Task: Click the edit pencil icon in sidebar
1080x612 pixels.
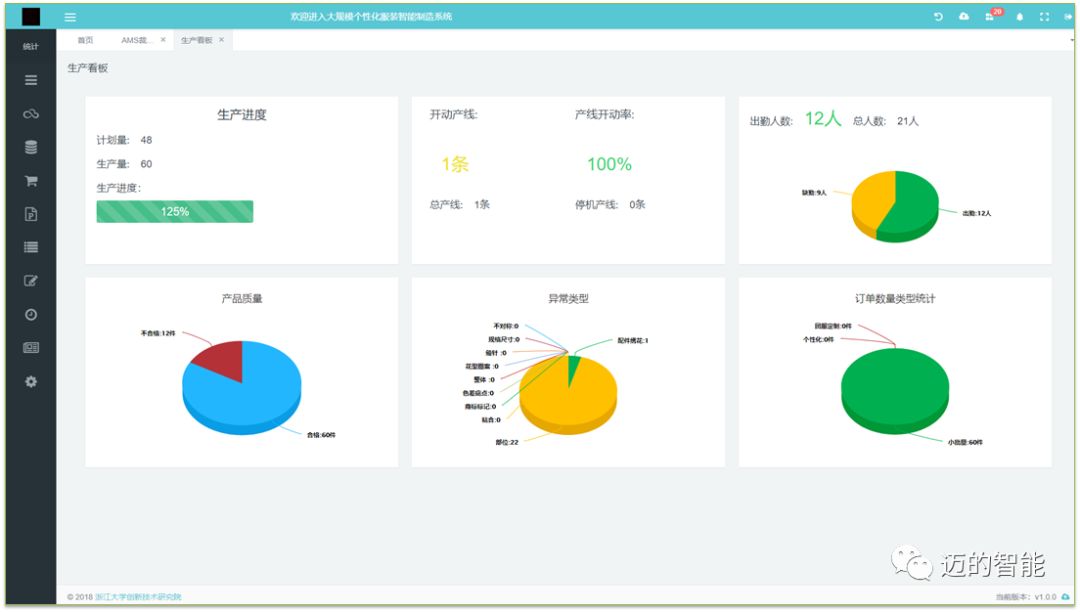Action: 31,281
